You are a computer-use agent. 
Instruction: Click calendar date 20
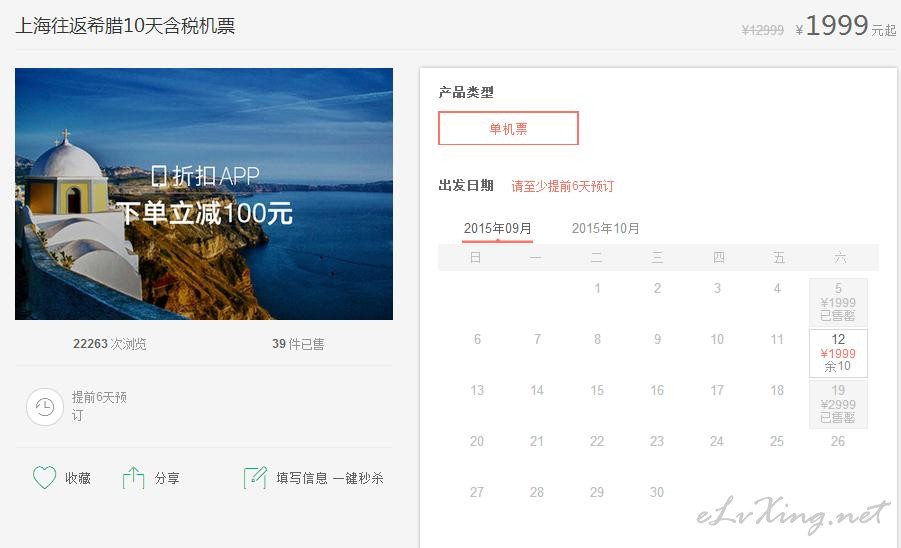pos(477,442)
